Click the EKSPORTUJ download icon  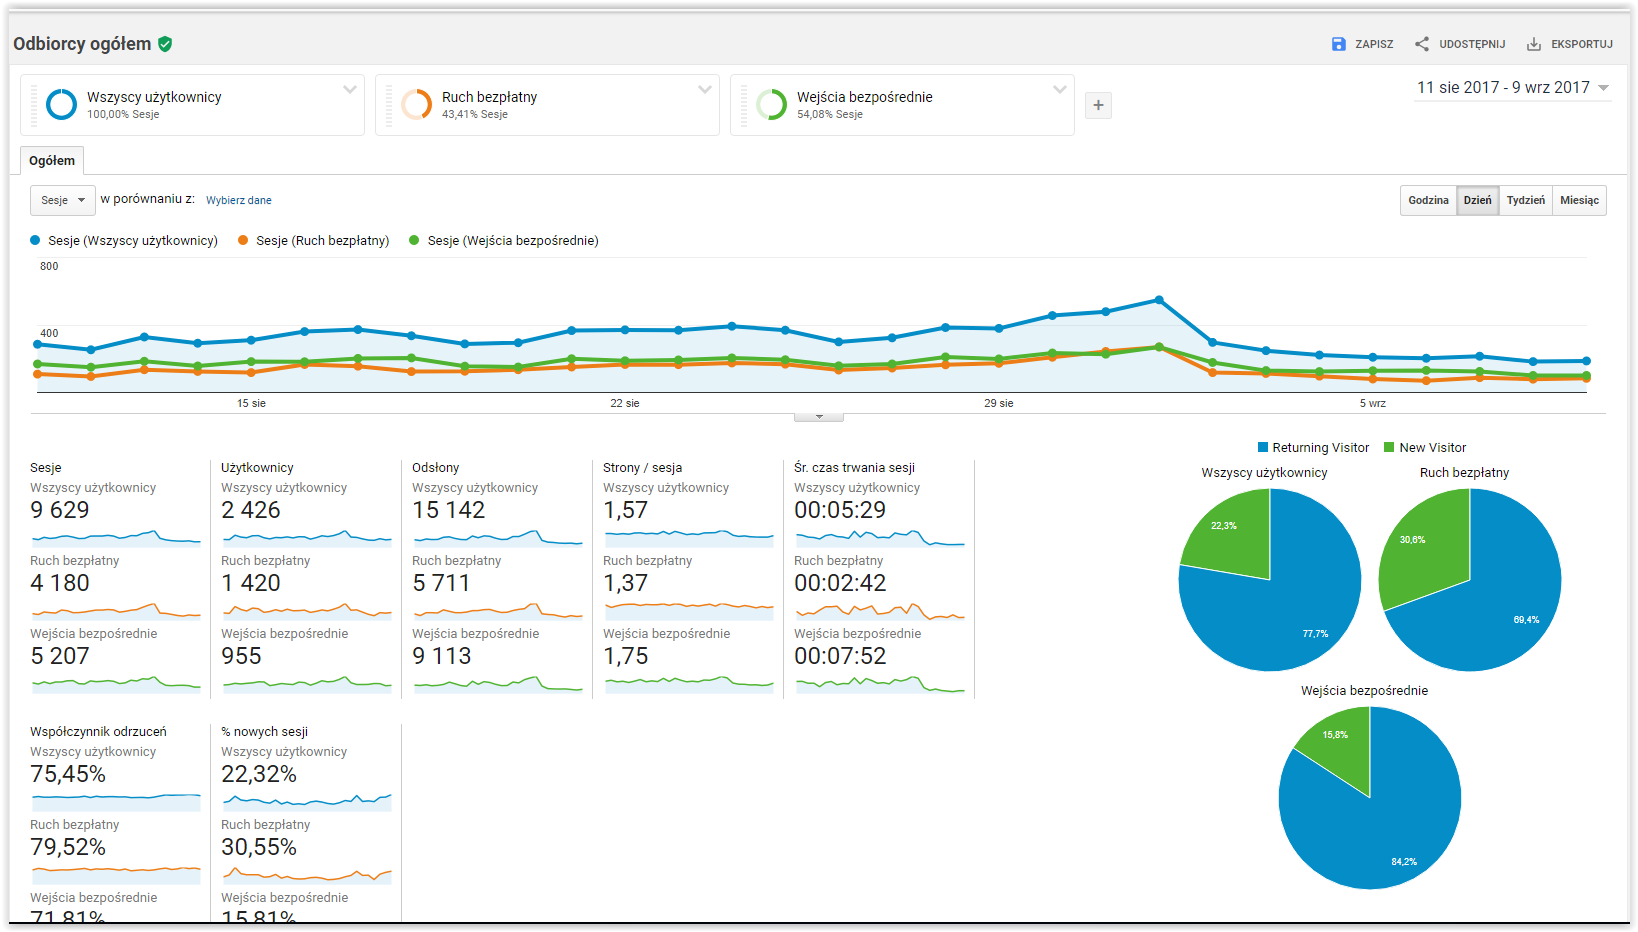[1533, 44]
